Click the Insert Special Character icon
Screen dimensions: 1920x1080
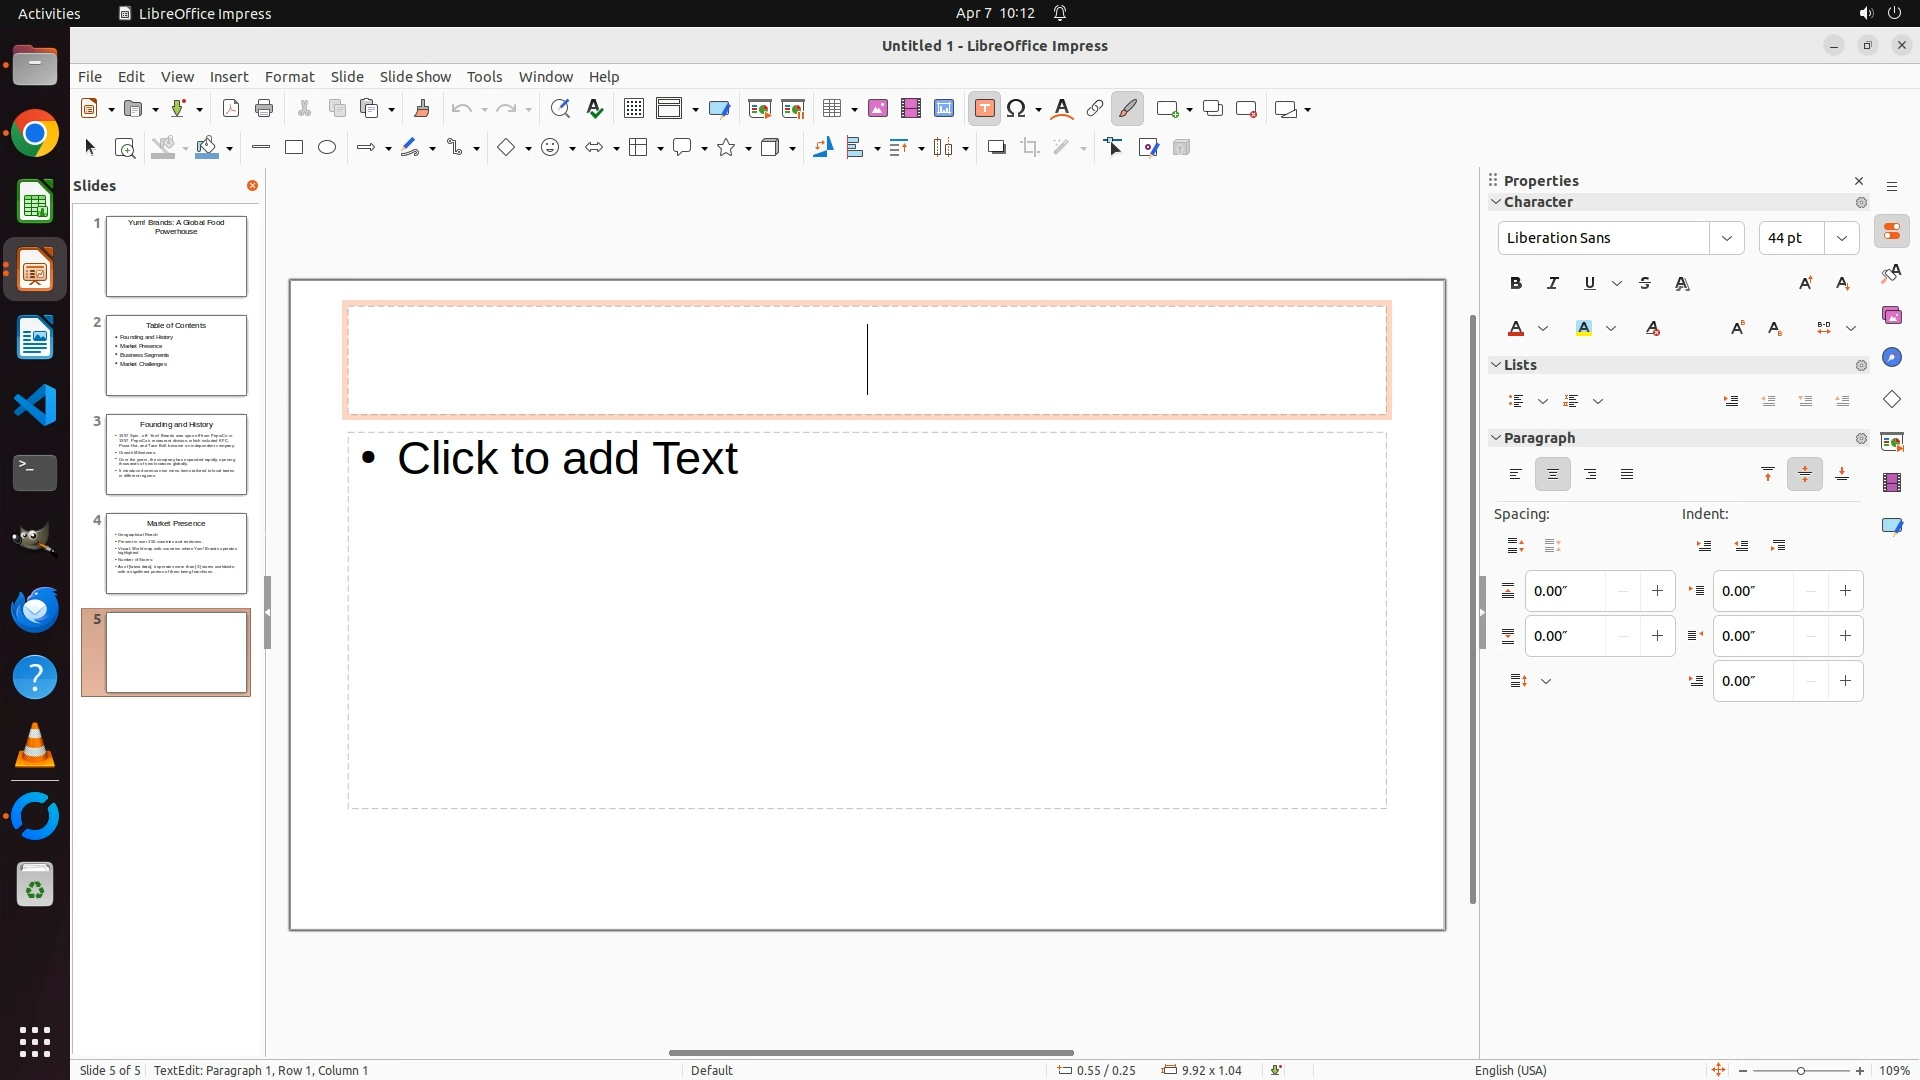1017,109
